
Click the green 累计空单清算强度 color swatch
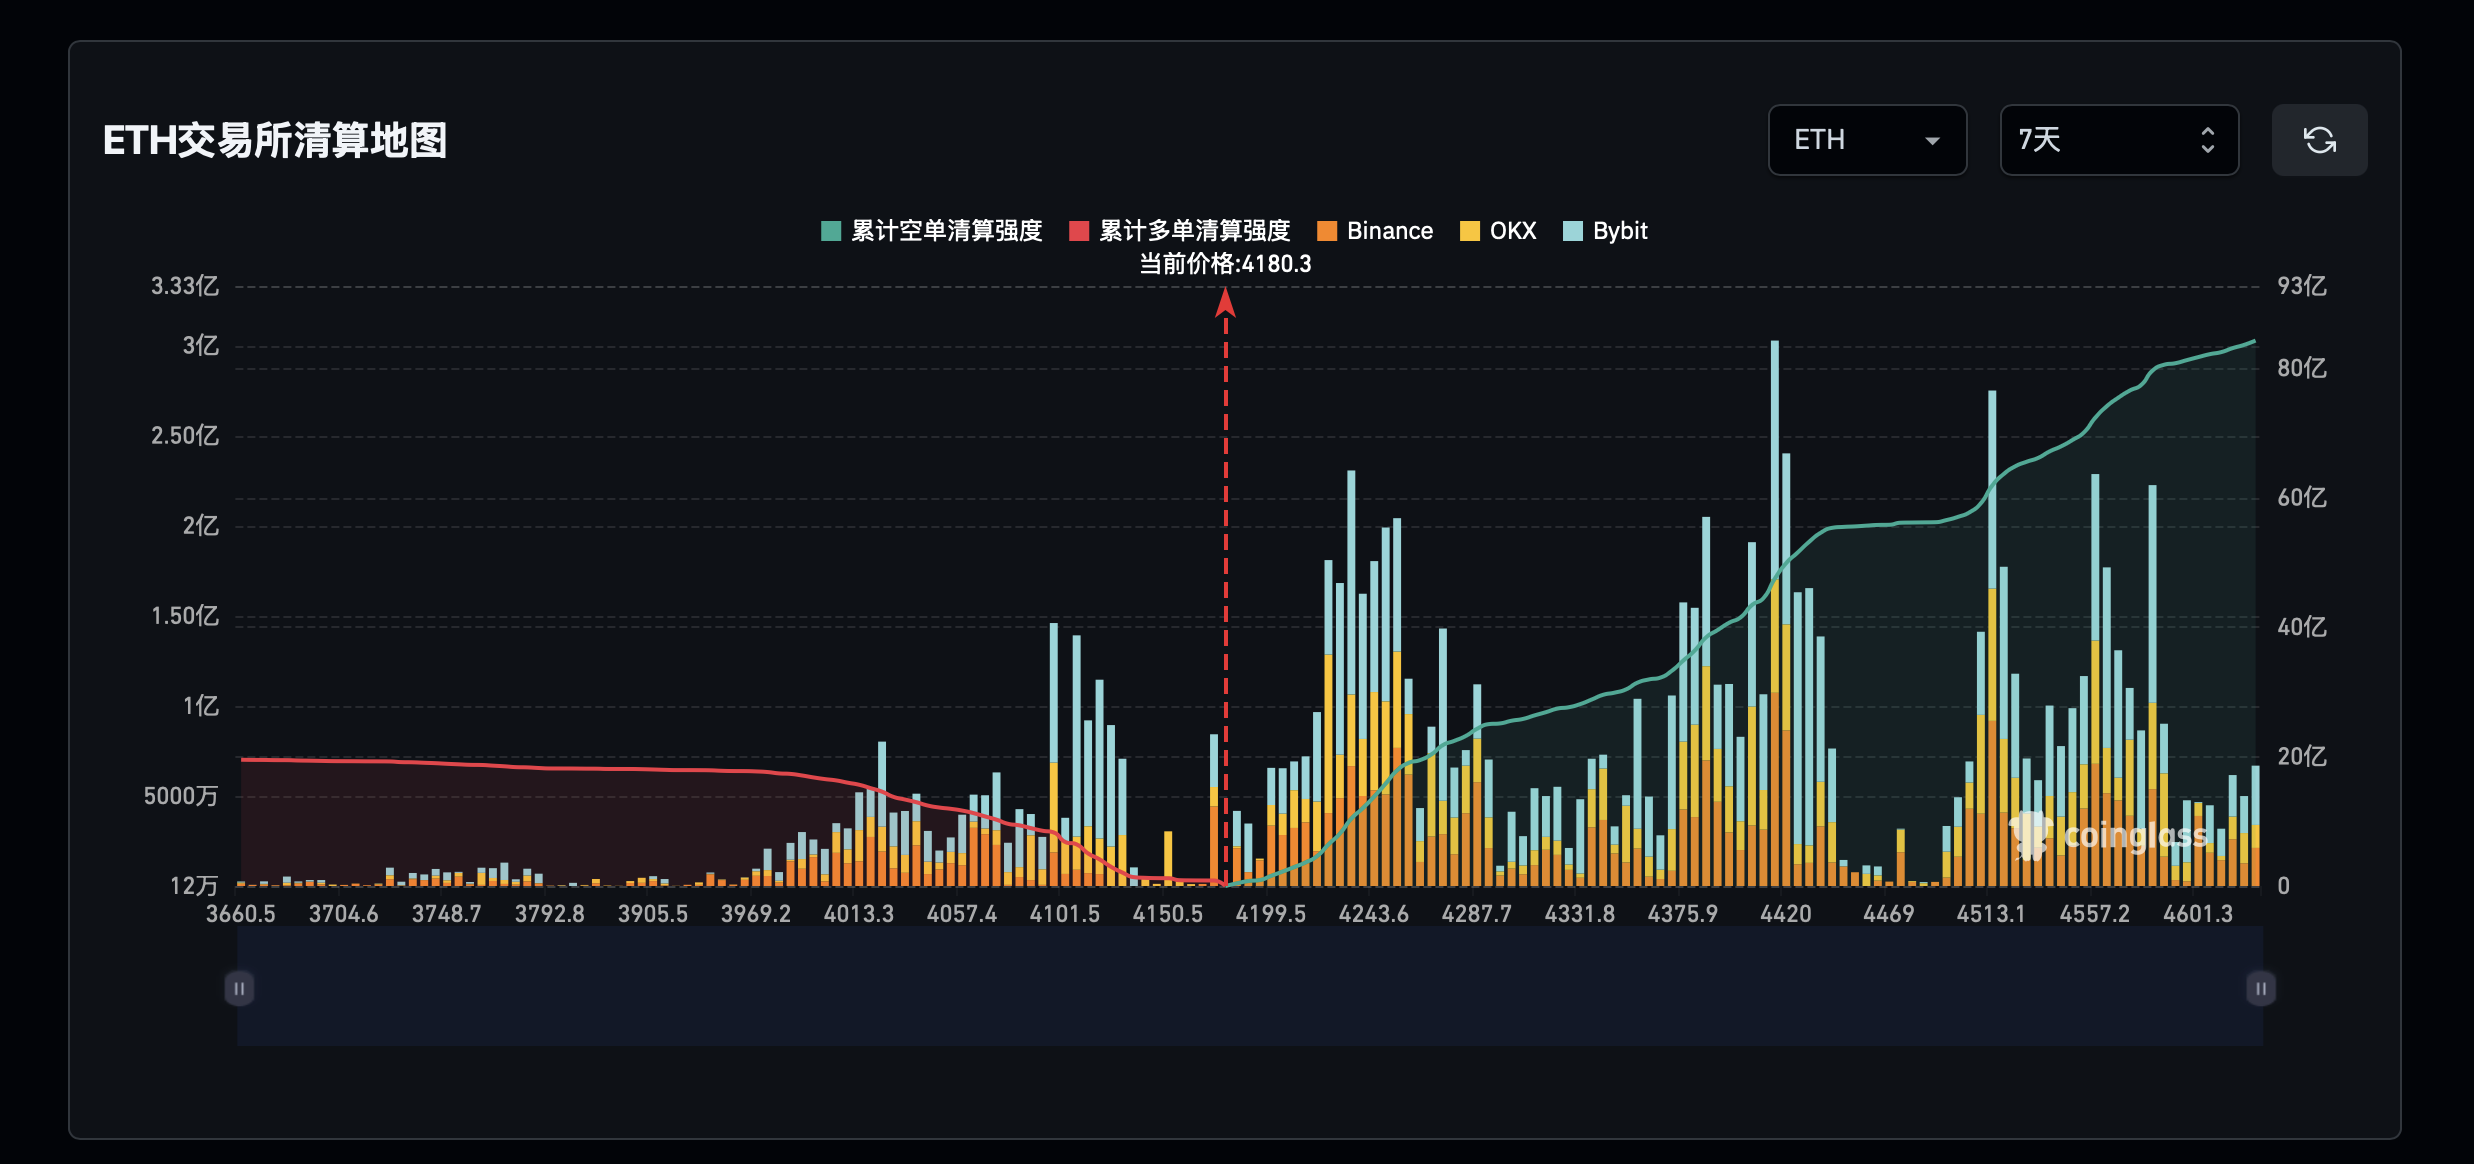click(x=831, y=231)
